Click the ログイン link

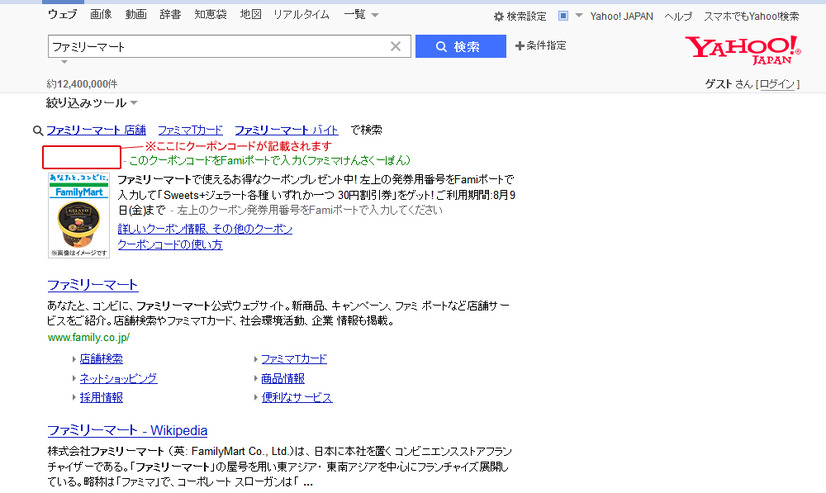(777, 84)
